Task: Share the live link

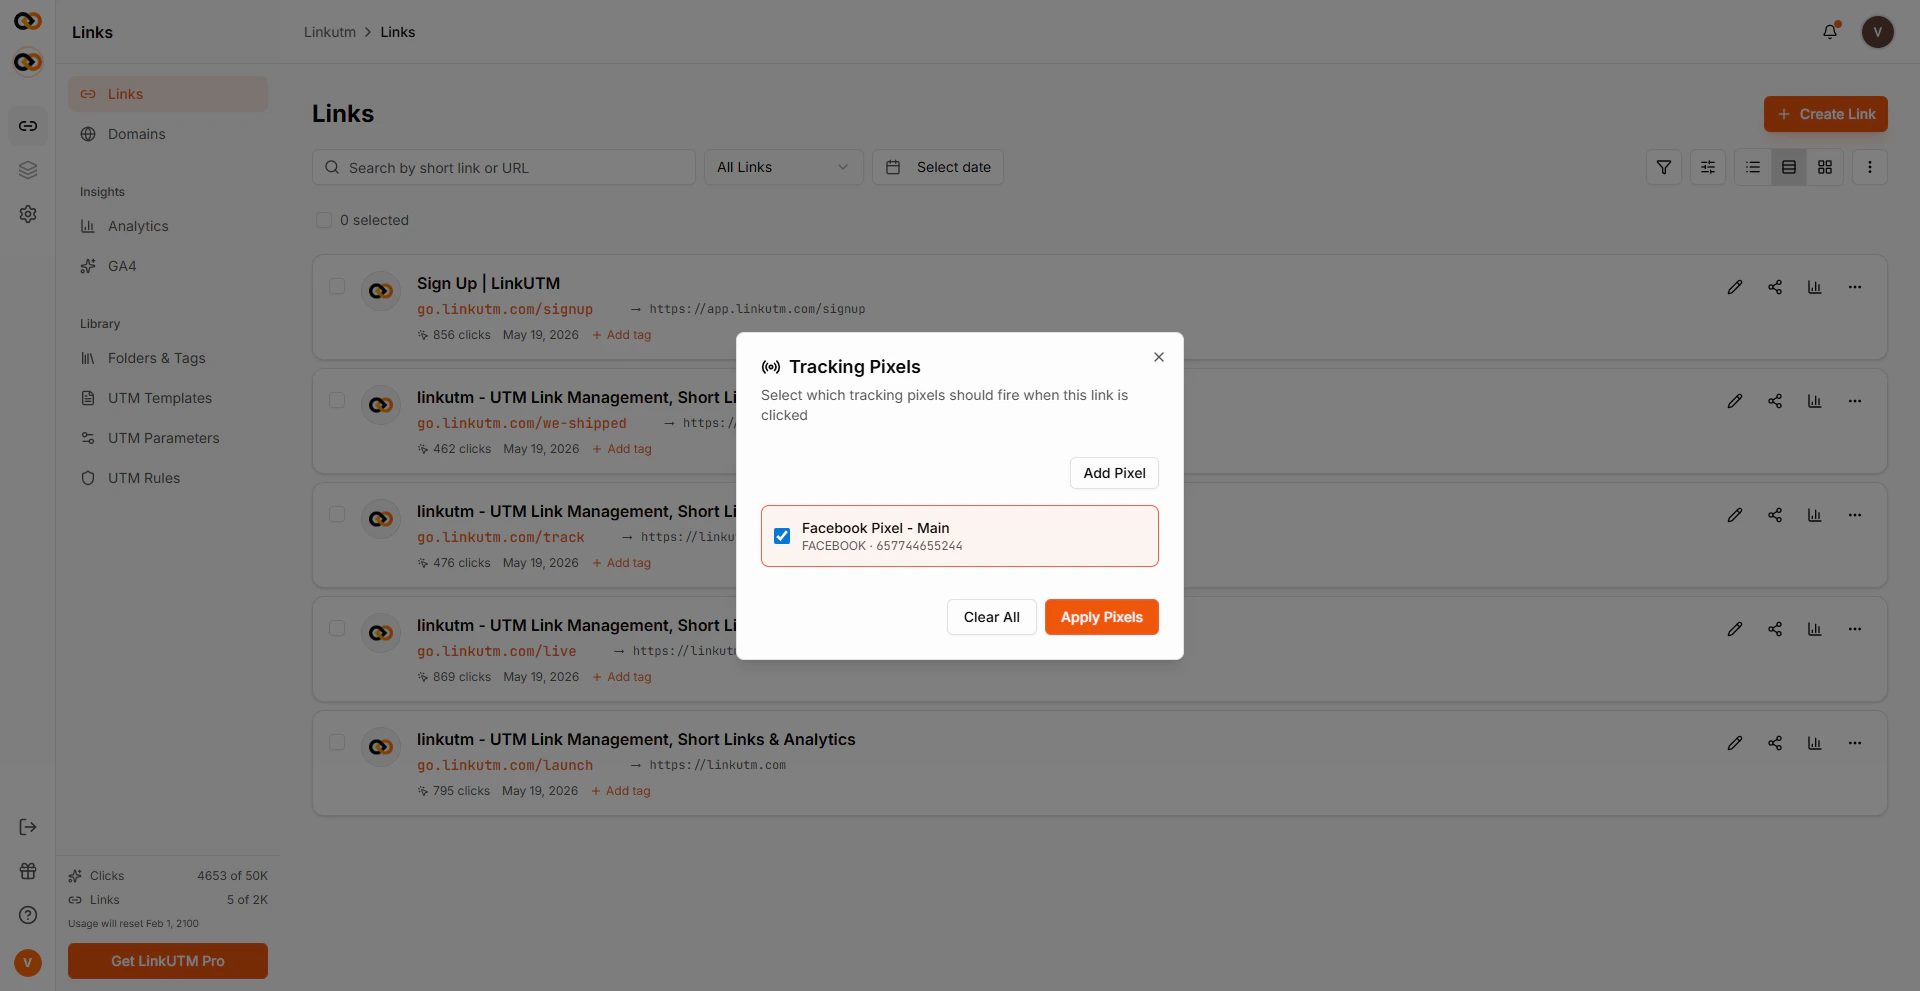Action: pos(1775,629)
